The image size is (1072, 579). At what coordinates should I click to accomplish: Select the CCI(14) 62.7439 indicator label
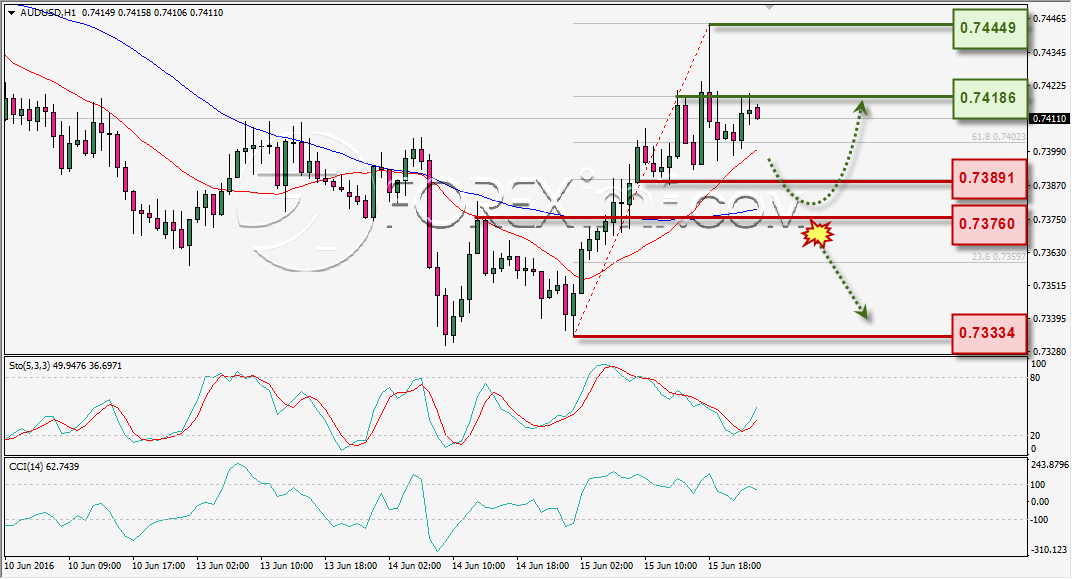[44, 467]
